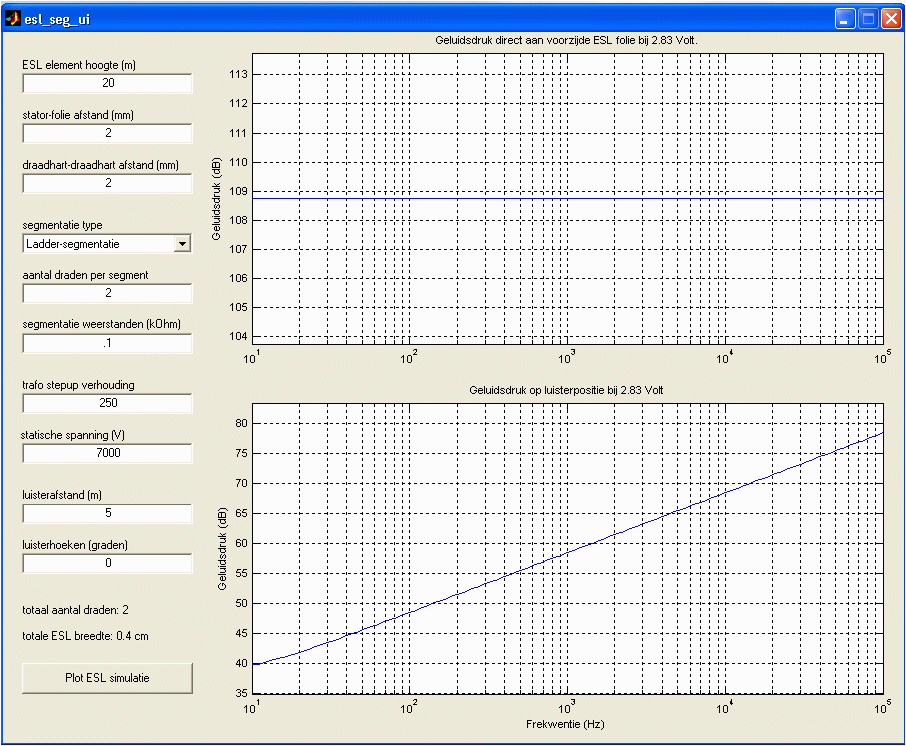Click the MATLAB icon in title bar
The height and width of the screenshot is (746, 906).
(x=12, y=19)
